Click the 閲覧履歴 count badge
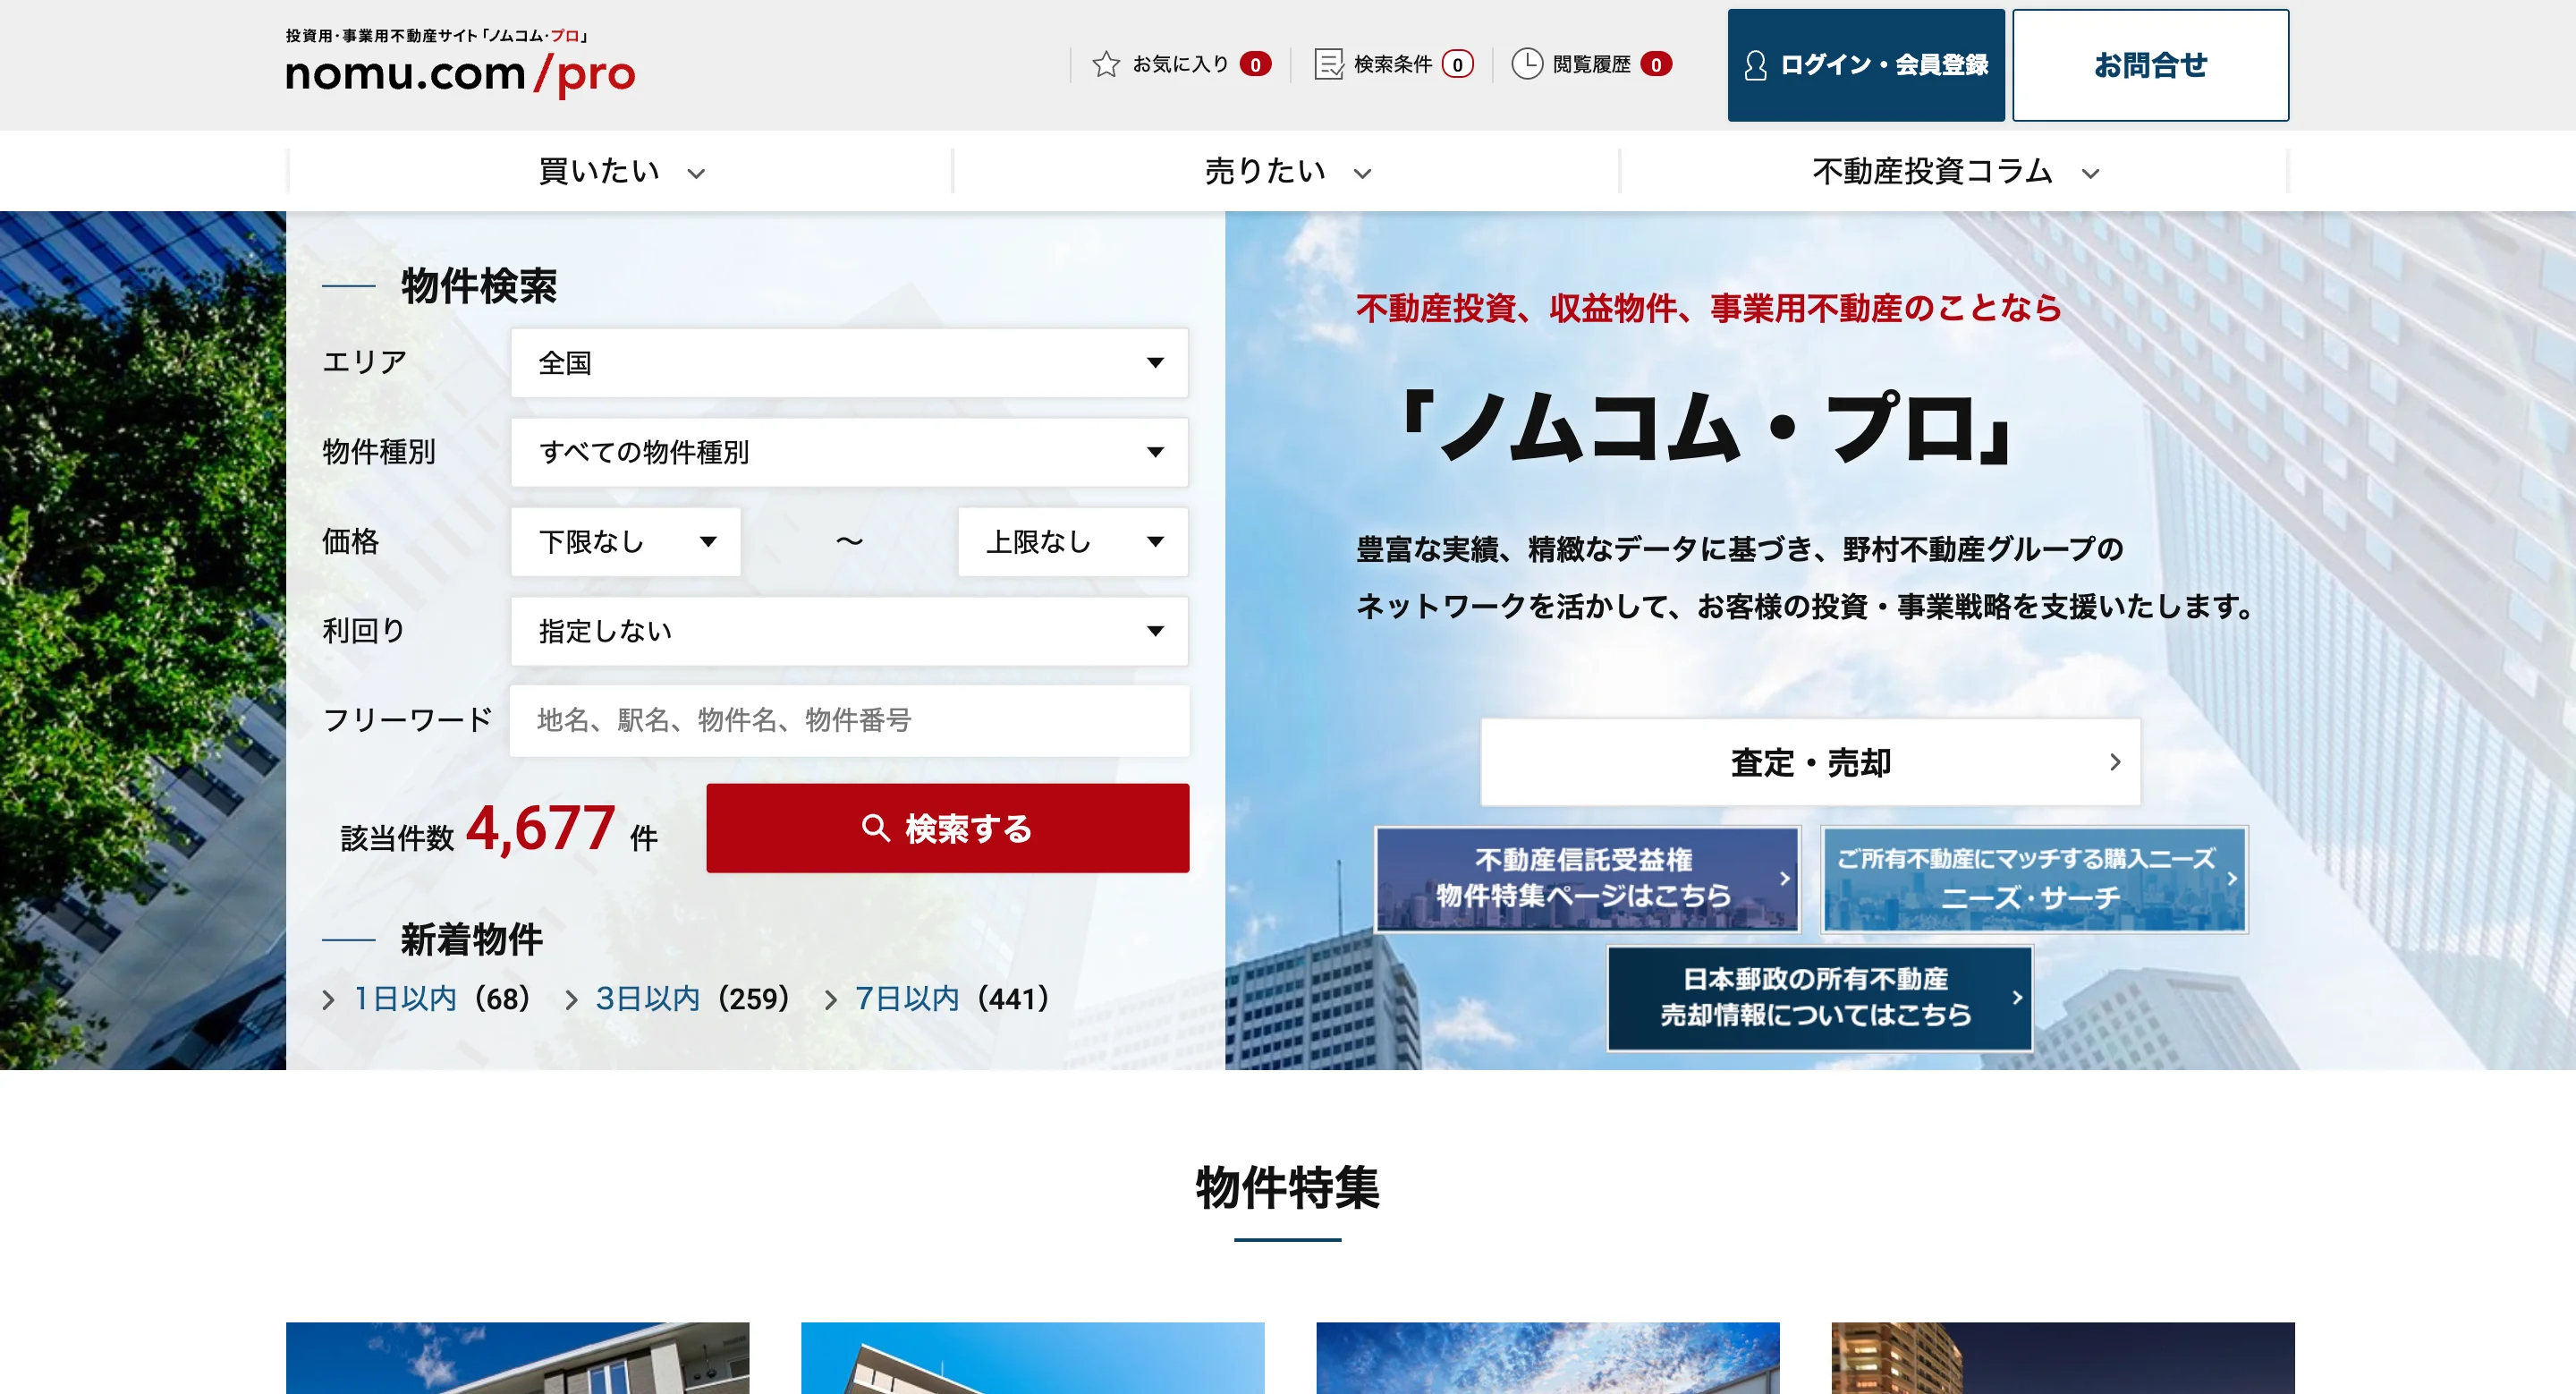The image size is (2576, 1394). pyautogui.click(x=1656, y=64)
